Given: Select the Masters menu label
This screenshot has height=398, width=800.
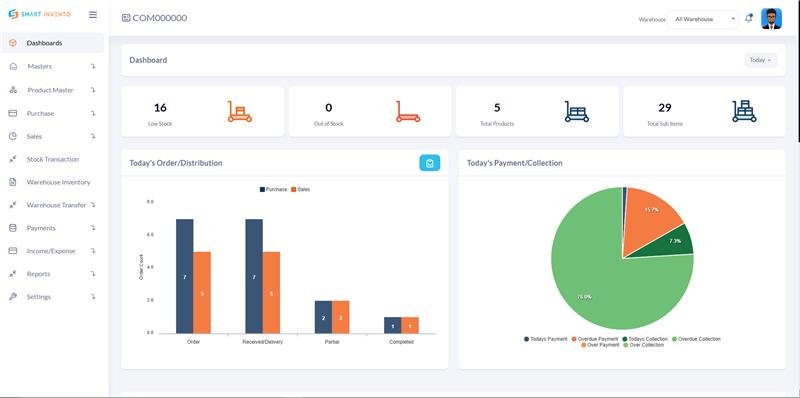Looking at the screenshot, I should (x=39, y=66).
